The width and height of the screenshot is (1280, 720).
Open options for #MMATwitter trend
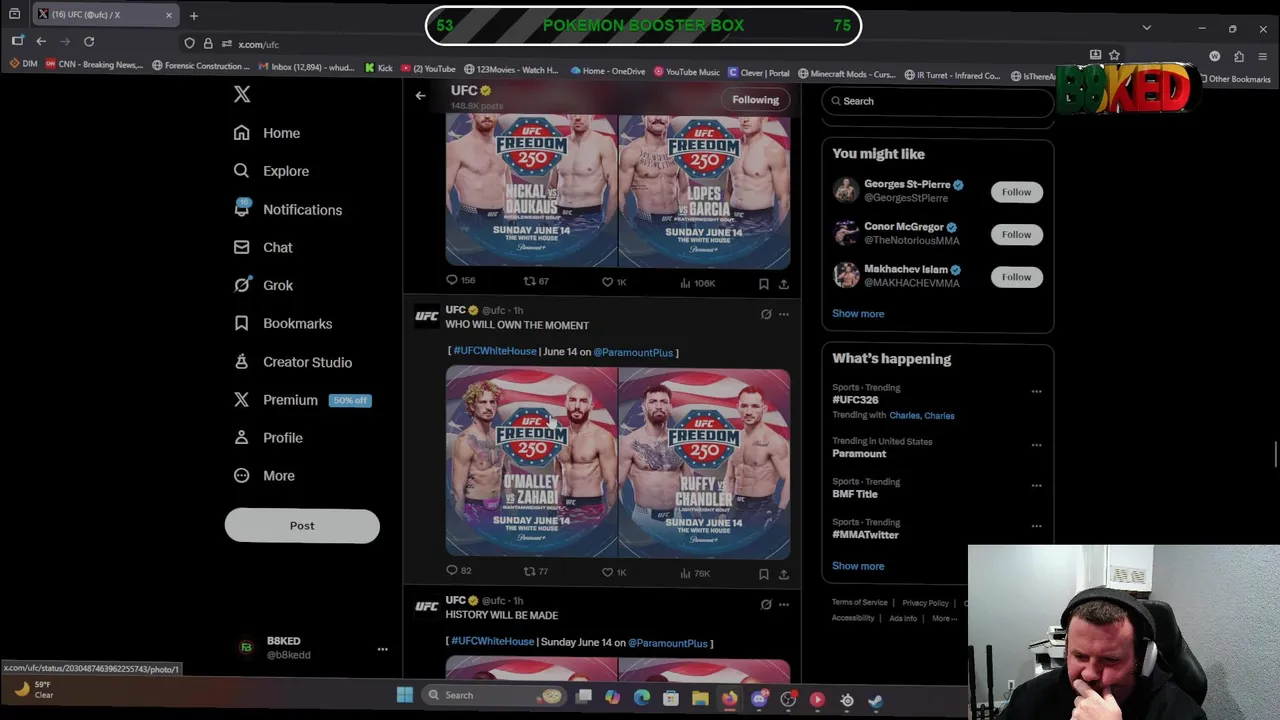1036,526
